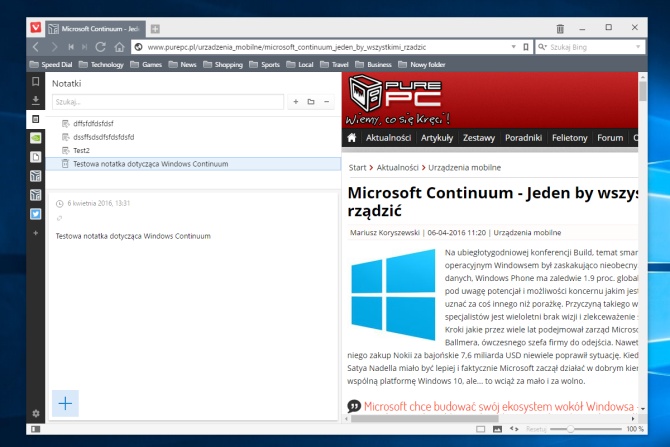670x447 pixels.
Task: Open page actions in status bar
Action: coord(514,429)
